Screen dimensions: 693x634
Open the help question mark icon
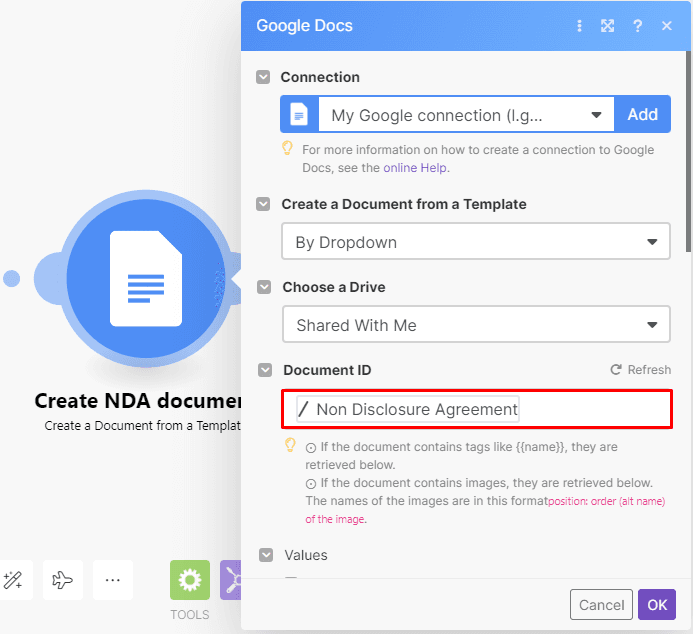coord(637,26)
